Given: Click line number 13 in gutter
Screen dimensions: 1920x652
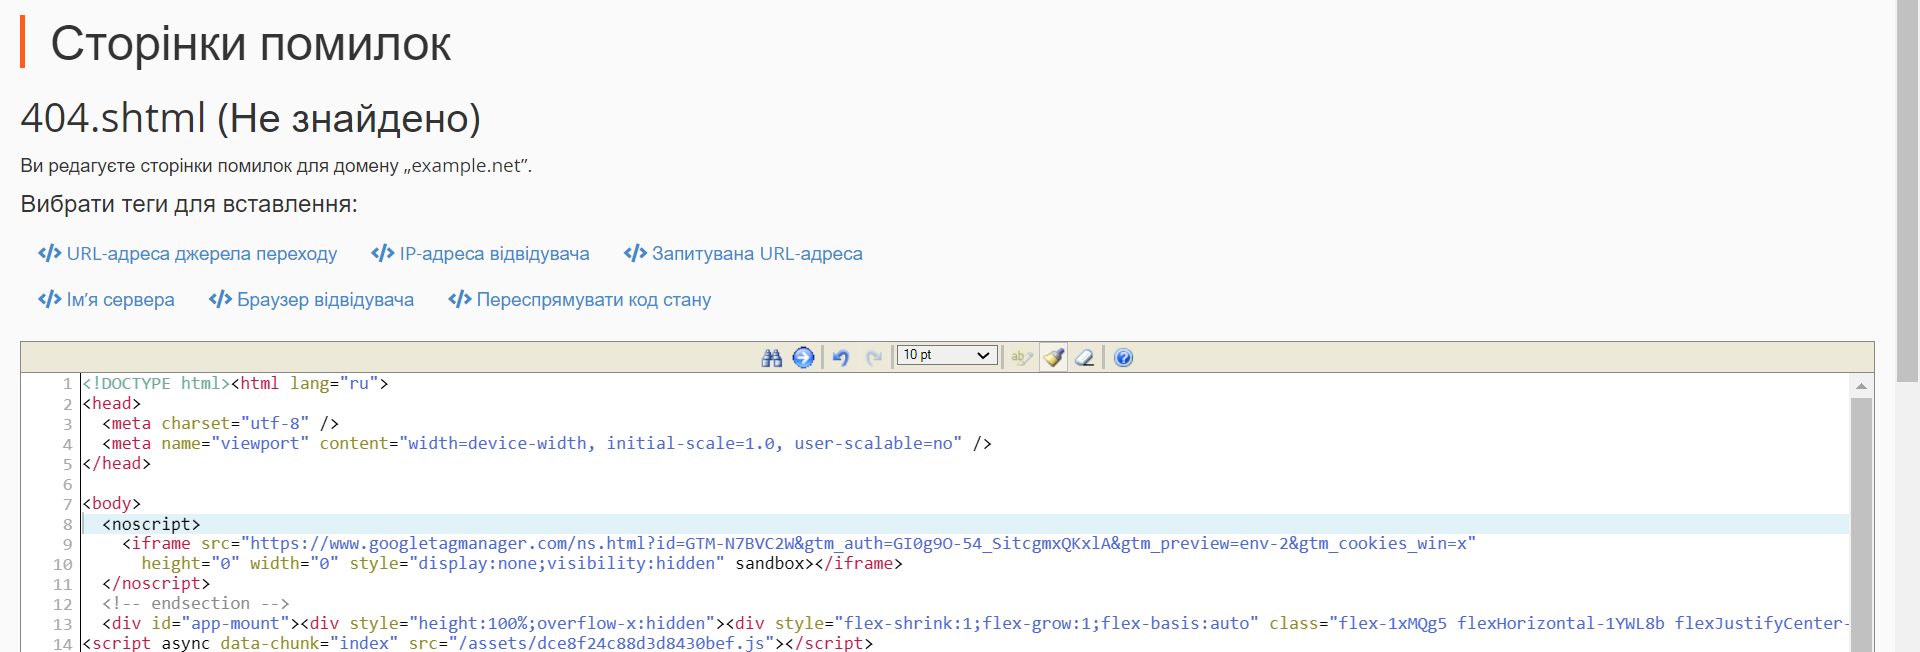Looking at the screenshot, I should pos(62,624).
